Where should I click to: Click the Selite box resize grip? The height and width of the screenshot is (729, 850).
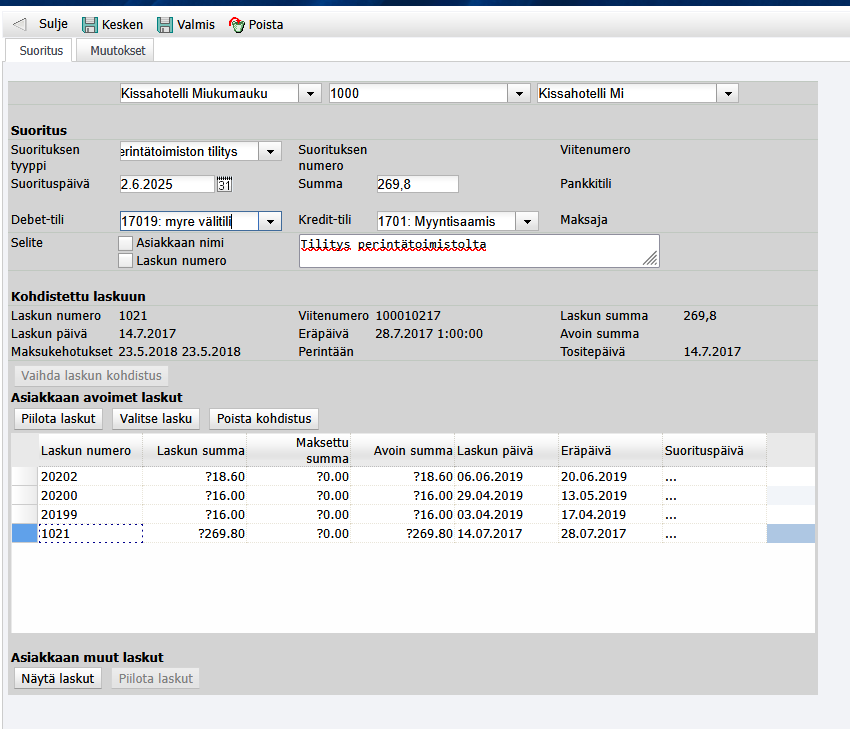[x=651, y=259]
